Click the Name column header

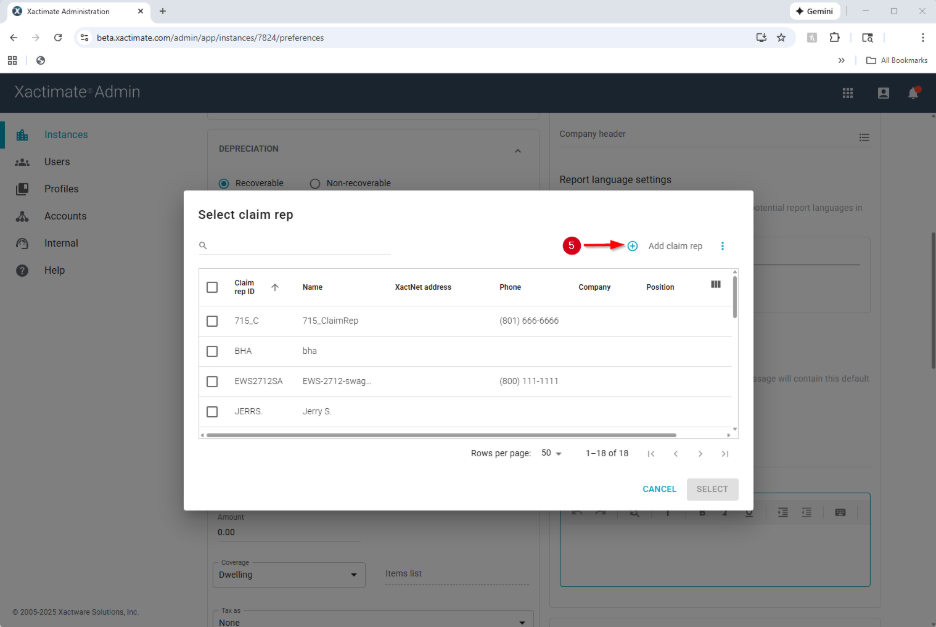312,287
